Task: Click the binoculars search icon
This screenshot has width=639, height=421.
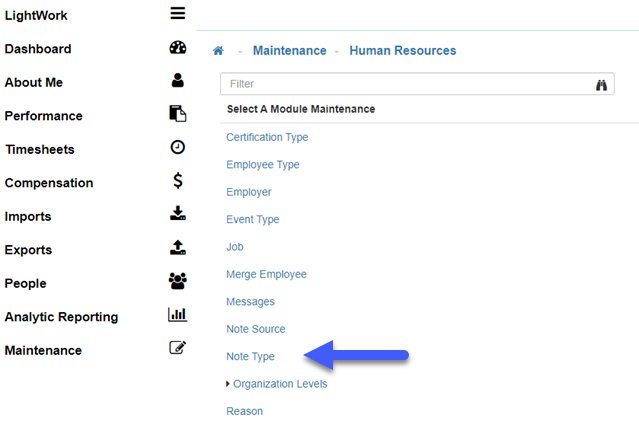Action: 602,85
